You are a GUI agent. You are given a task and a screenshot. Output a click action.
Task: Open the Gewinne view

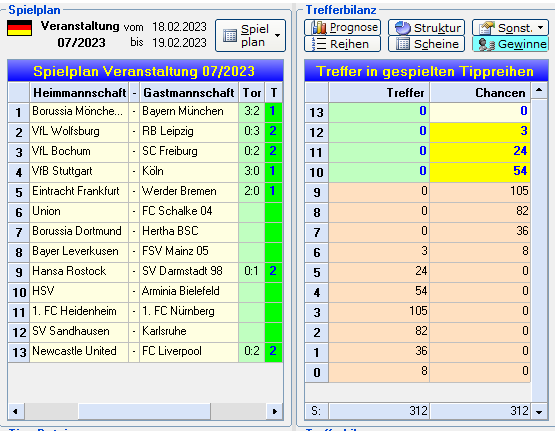510,44
